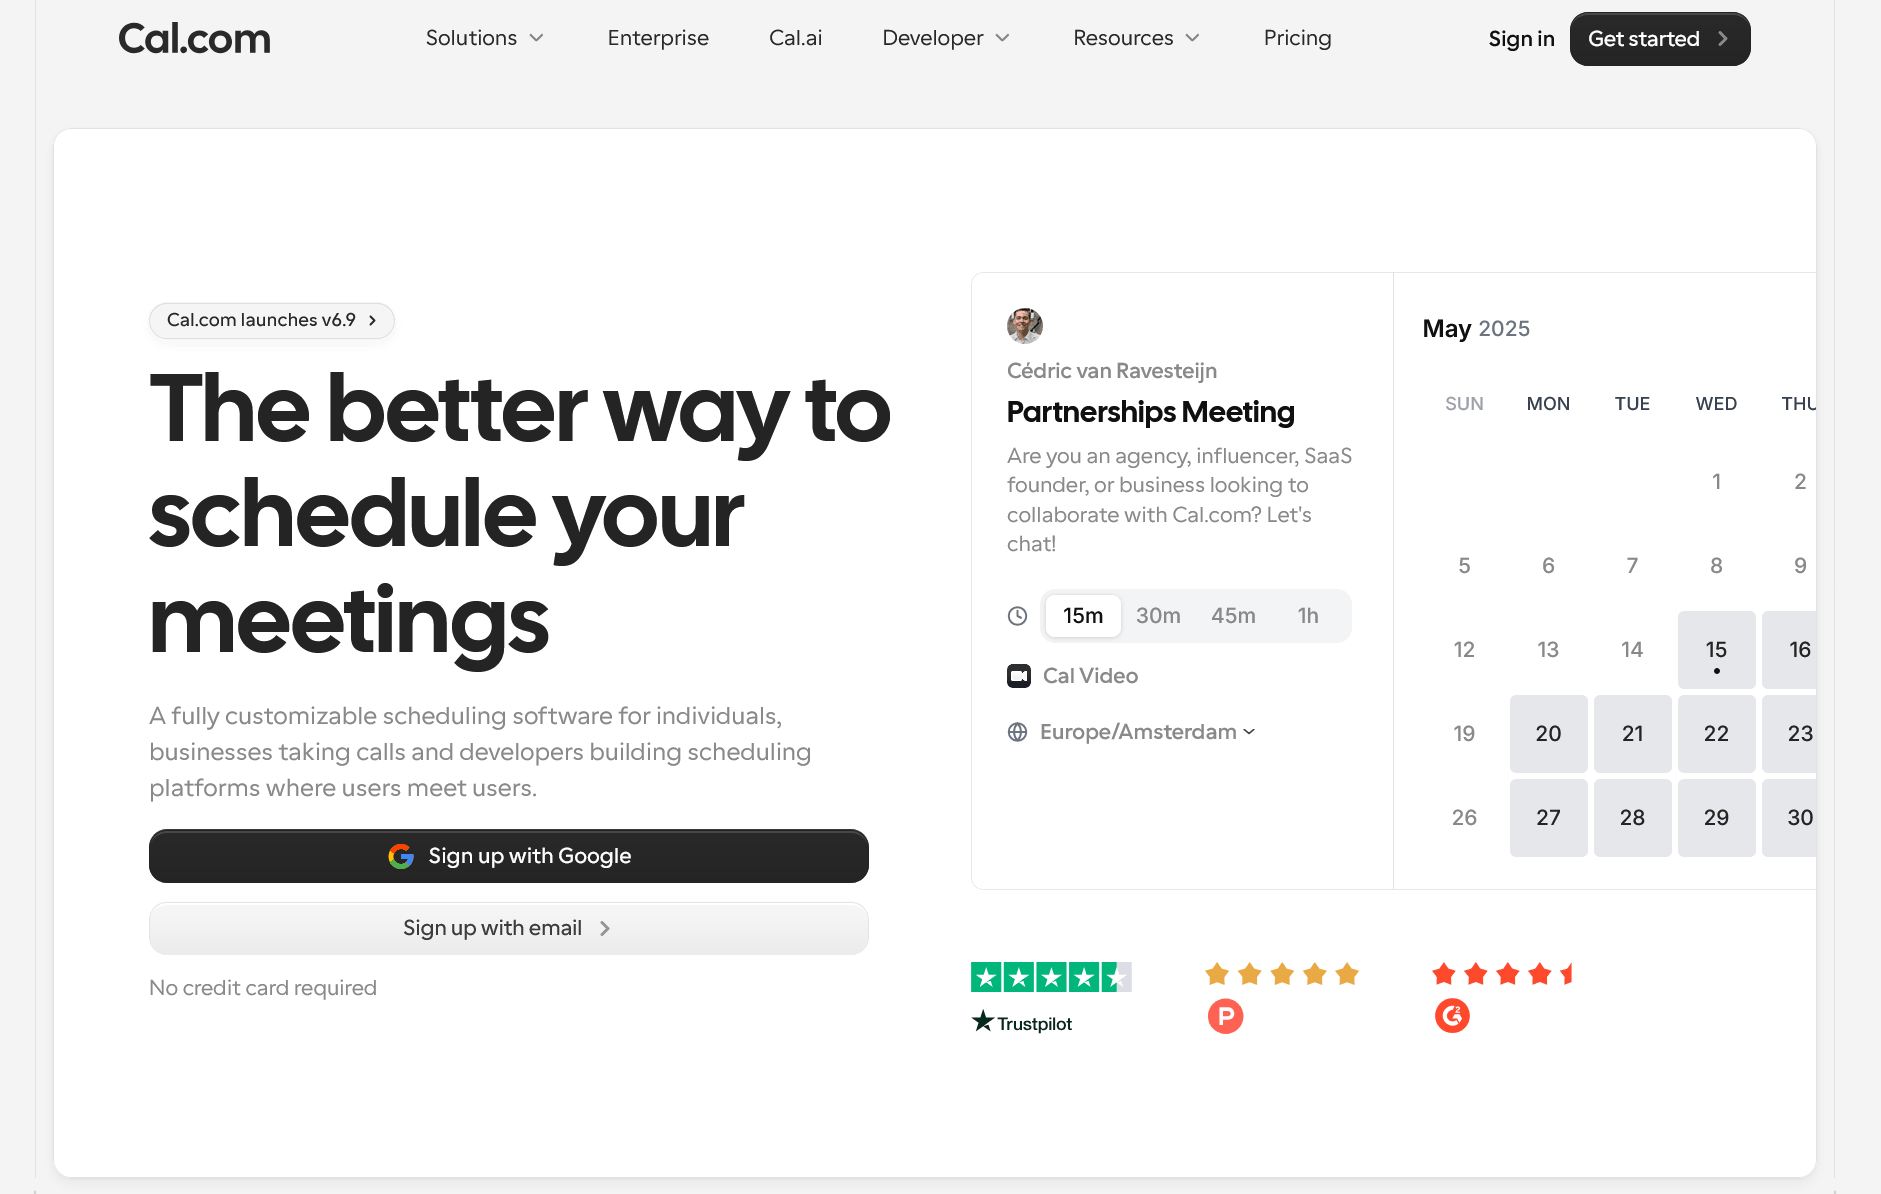
Task: Click the Product Hunt gold stars
Action: point(1282,974)
